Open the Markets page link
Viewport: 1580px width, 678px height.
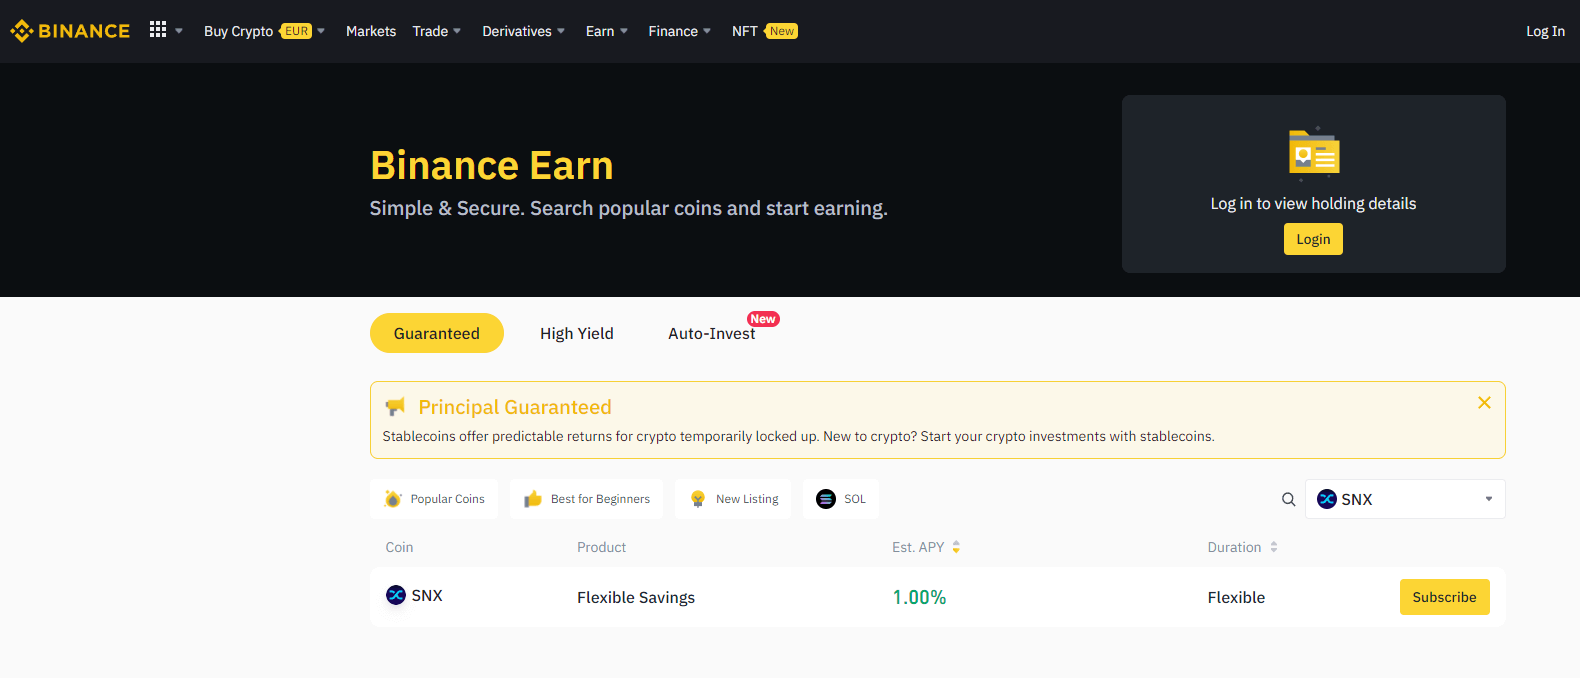371,31
